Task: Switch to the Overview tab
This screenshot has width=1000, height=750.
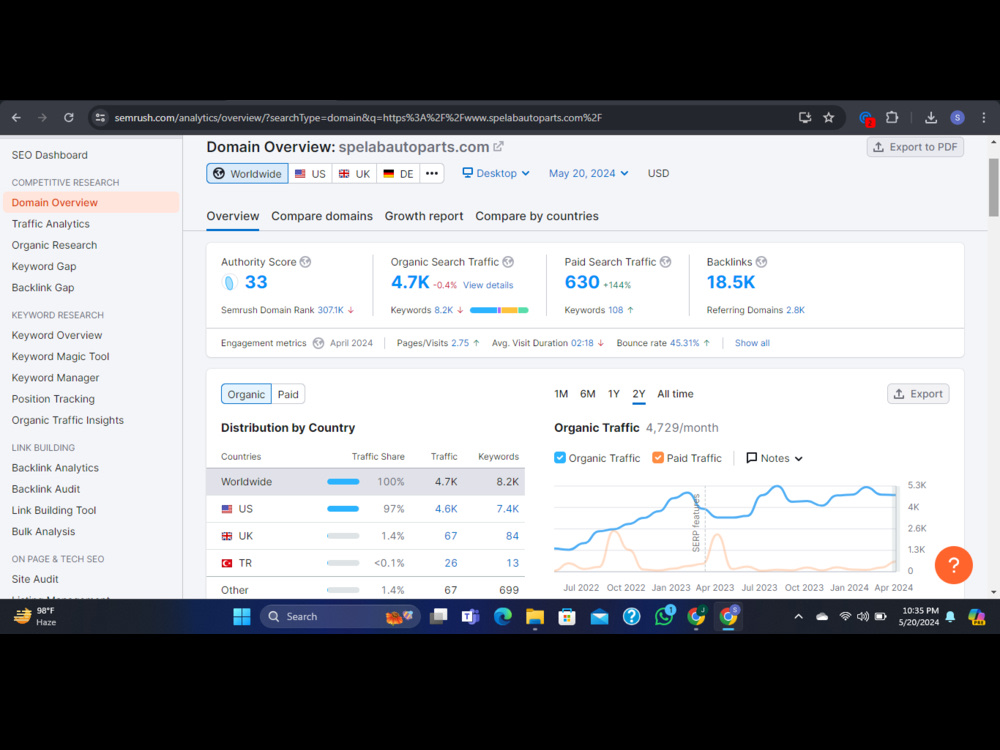Action: [233, 216]
